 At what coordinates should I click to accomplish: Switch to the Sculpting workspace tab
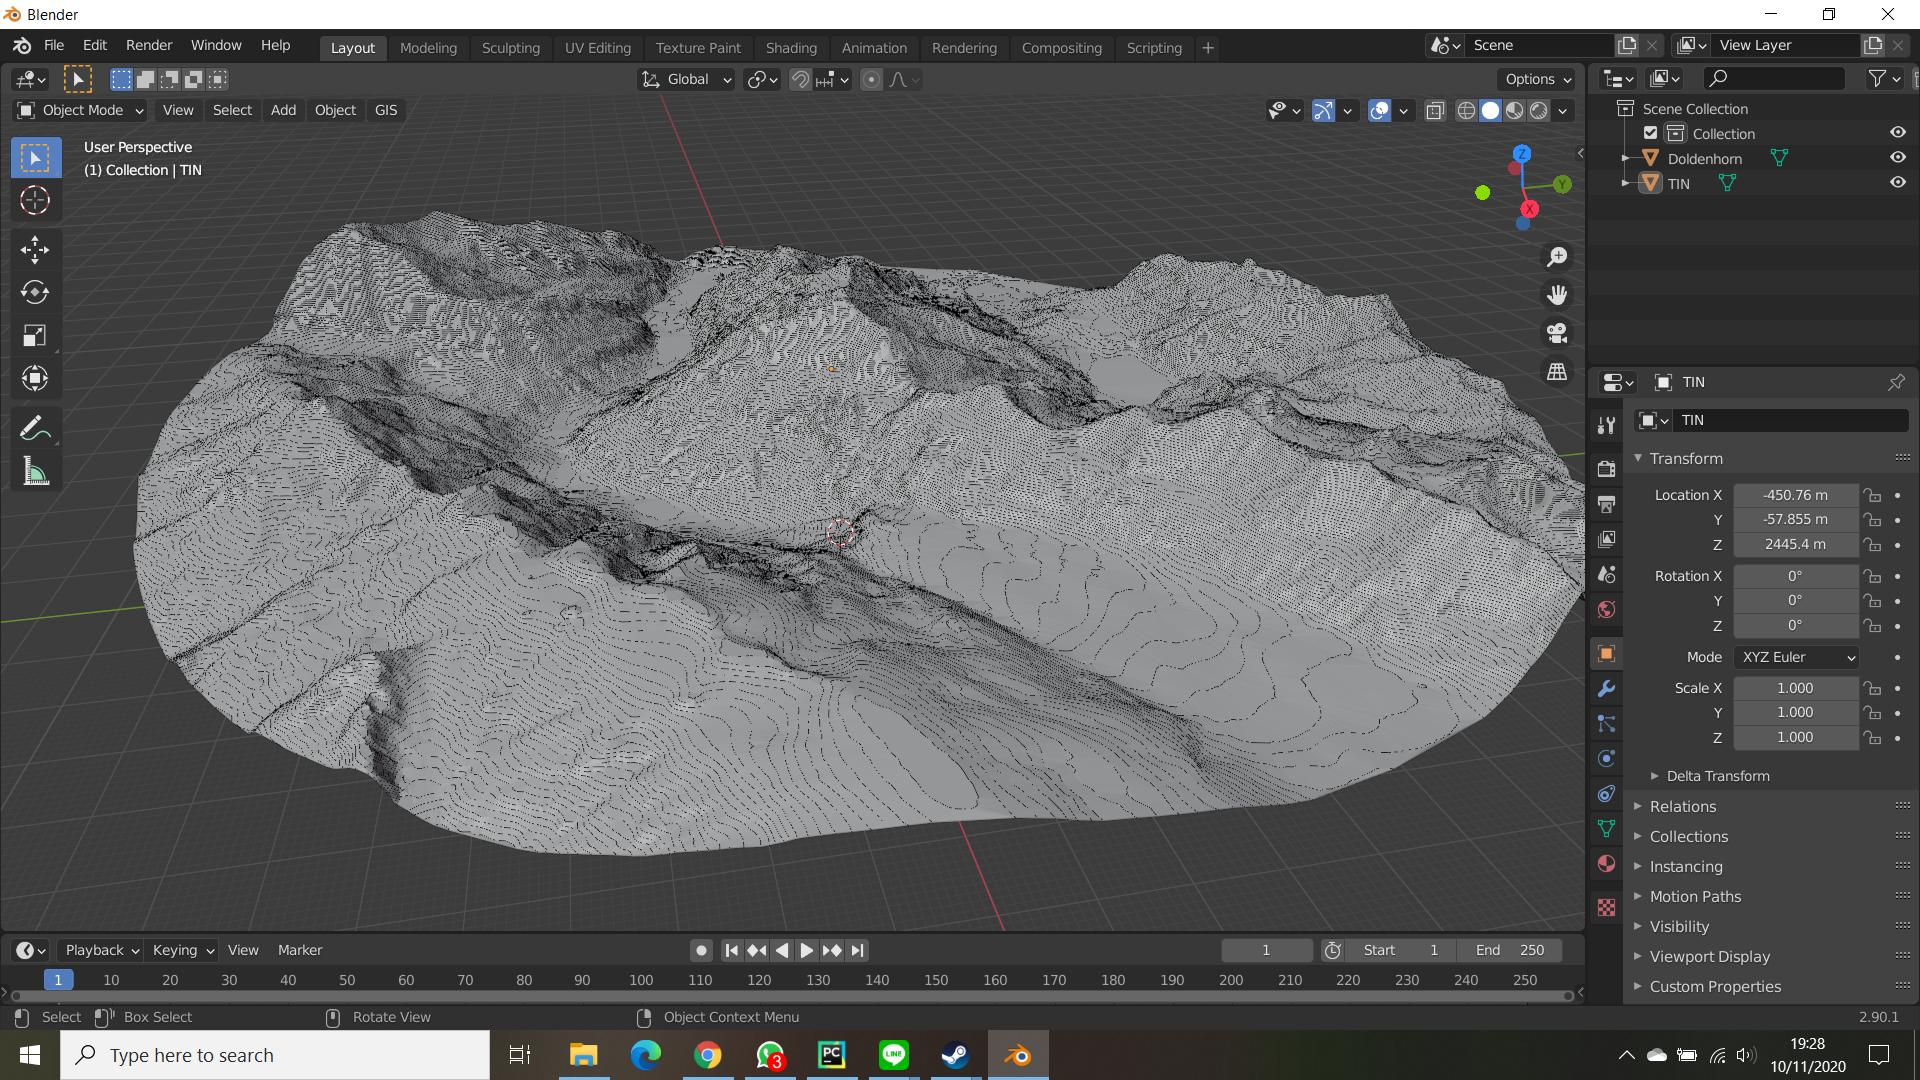tap(510, 47)
